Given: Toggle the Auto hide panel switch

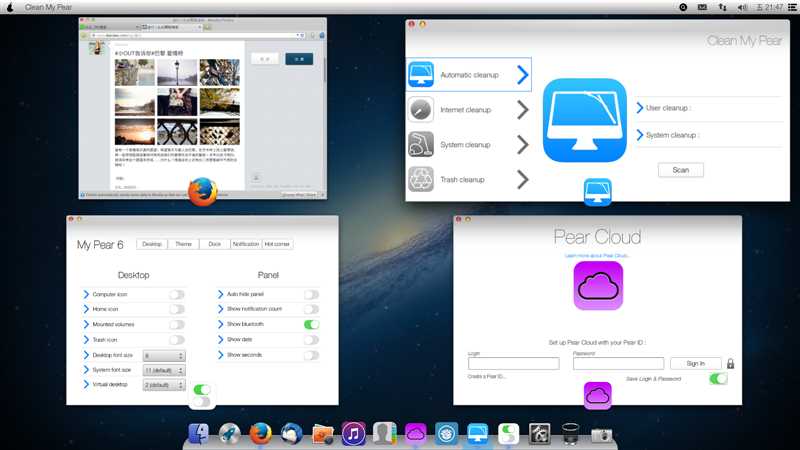Looking at the screenshot, I should [311, 294].
